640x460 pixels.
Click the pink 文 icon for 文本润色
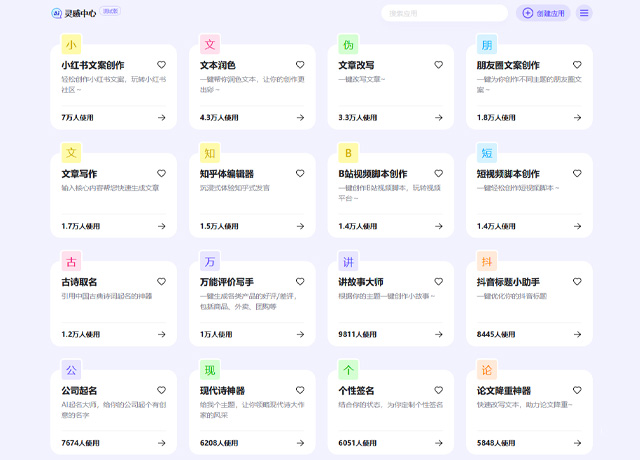(210, 45)
